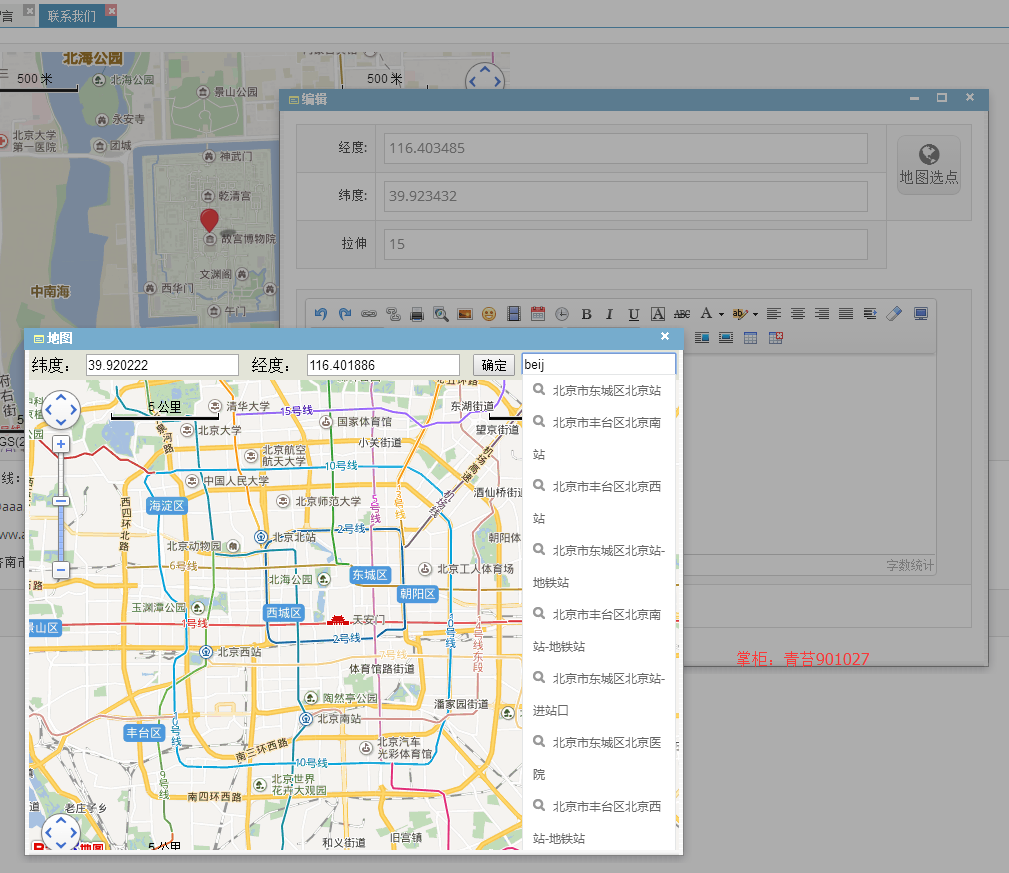Click the 地图选点 map pick button
The height and width of the screenshot is (873, 1009).
point(929,165)
